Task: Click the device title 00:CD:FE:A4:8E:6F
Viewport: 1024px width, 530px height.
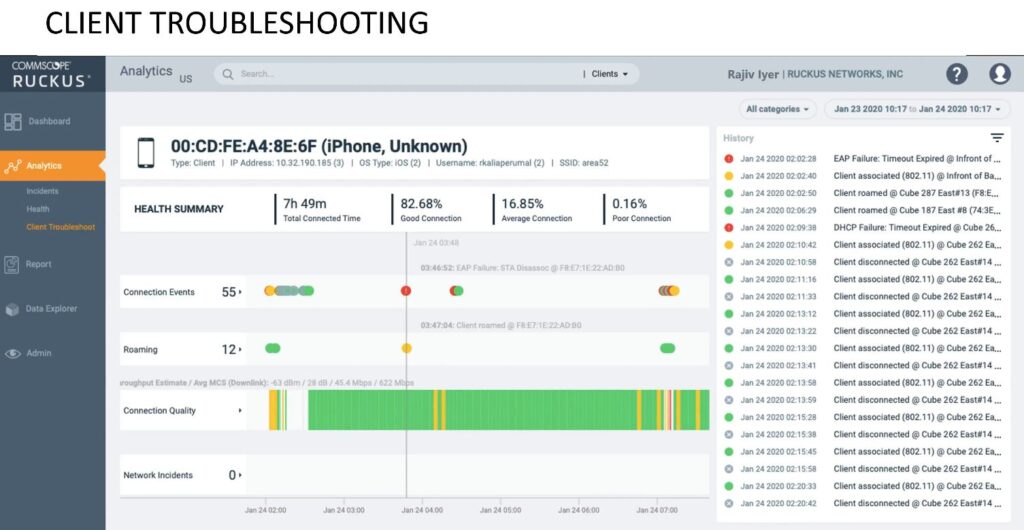Action: coord(319,146)
